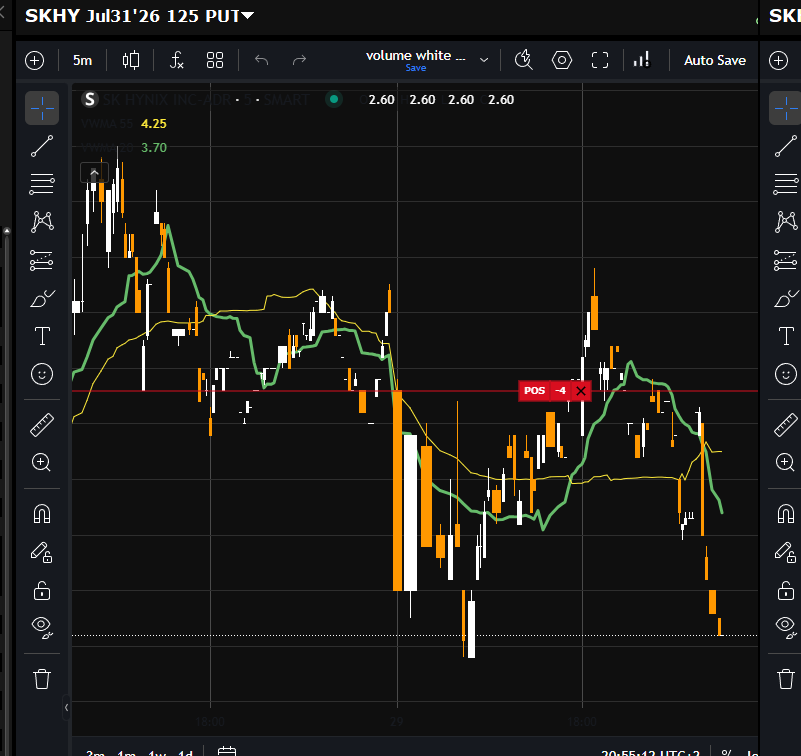The height and width of the screenshot is (756, 801).
Task: Collapse the drawing toolbar side arrow
Action: pyautogui.click(x=66, y=707)
